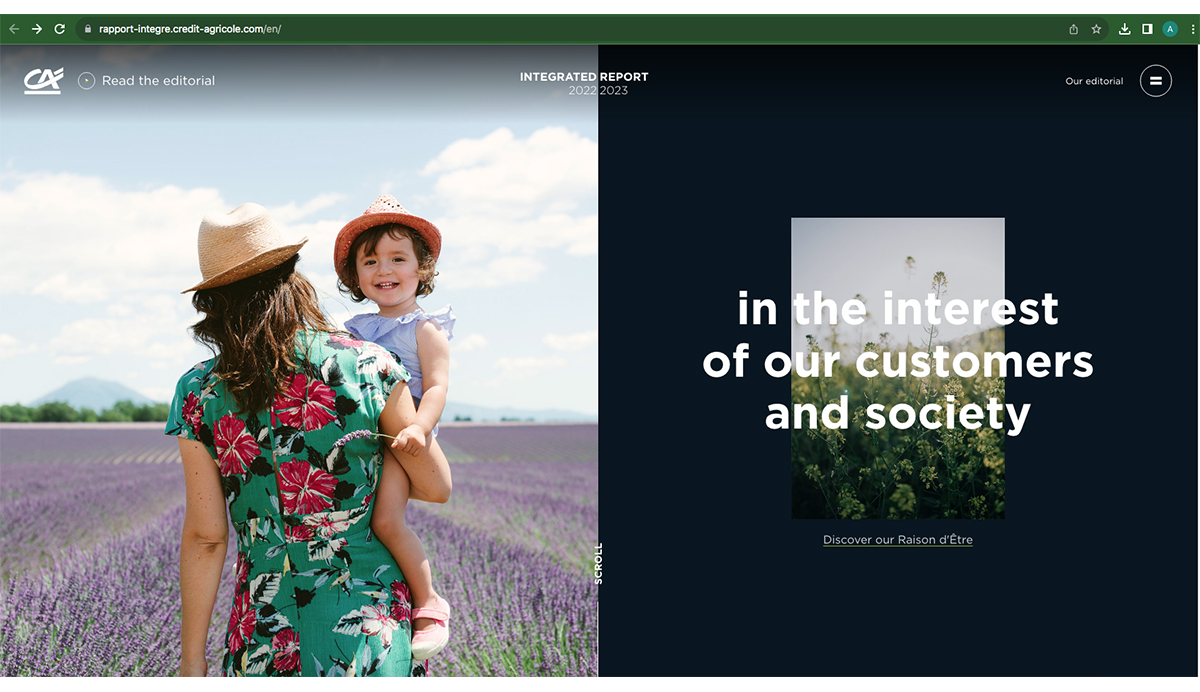This screenshot has height=692, width=1200.
Task: Click the central wildflower thumbnail image
Action: click(898, 368)
